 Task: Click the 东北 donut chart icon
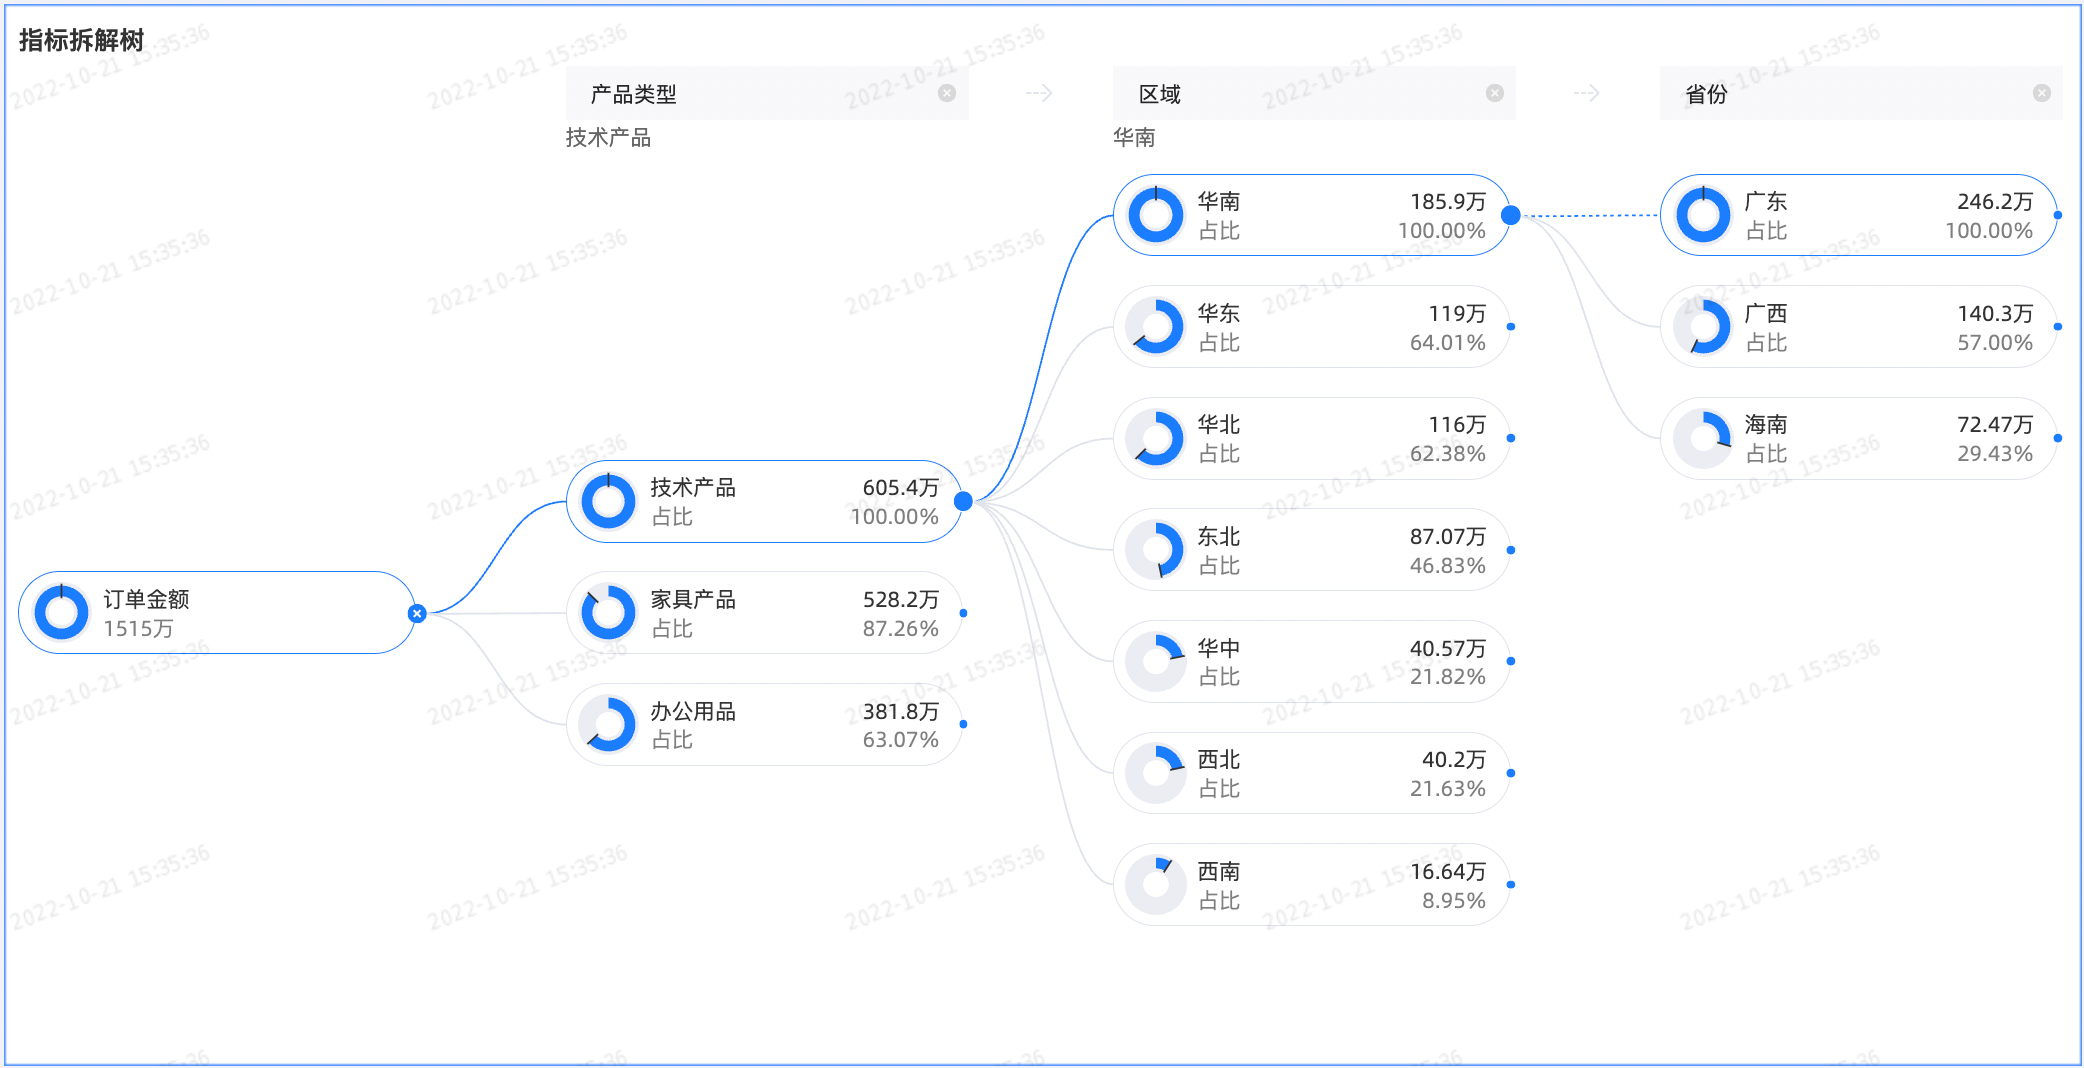1156,550
